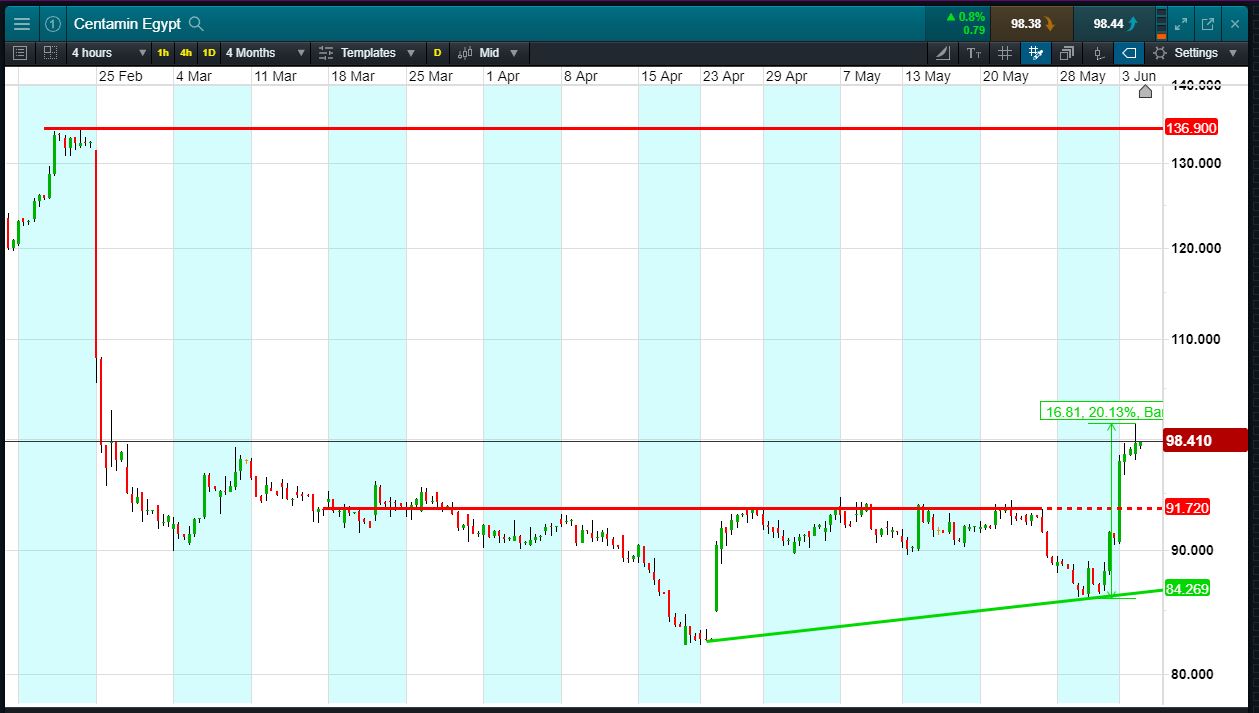The width and height of the screenshot is (1259, 713).
Task: Open the 4 hours interval dropdown
Action: pyautogui.click(x=107, y=53)
